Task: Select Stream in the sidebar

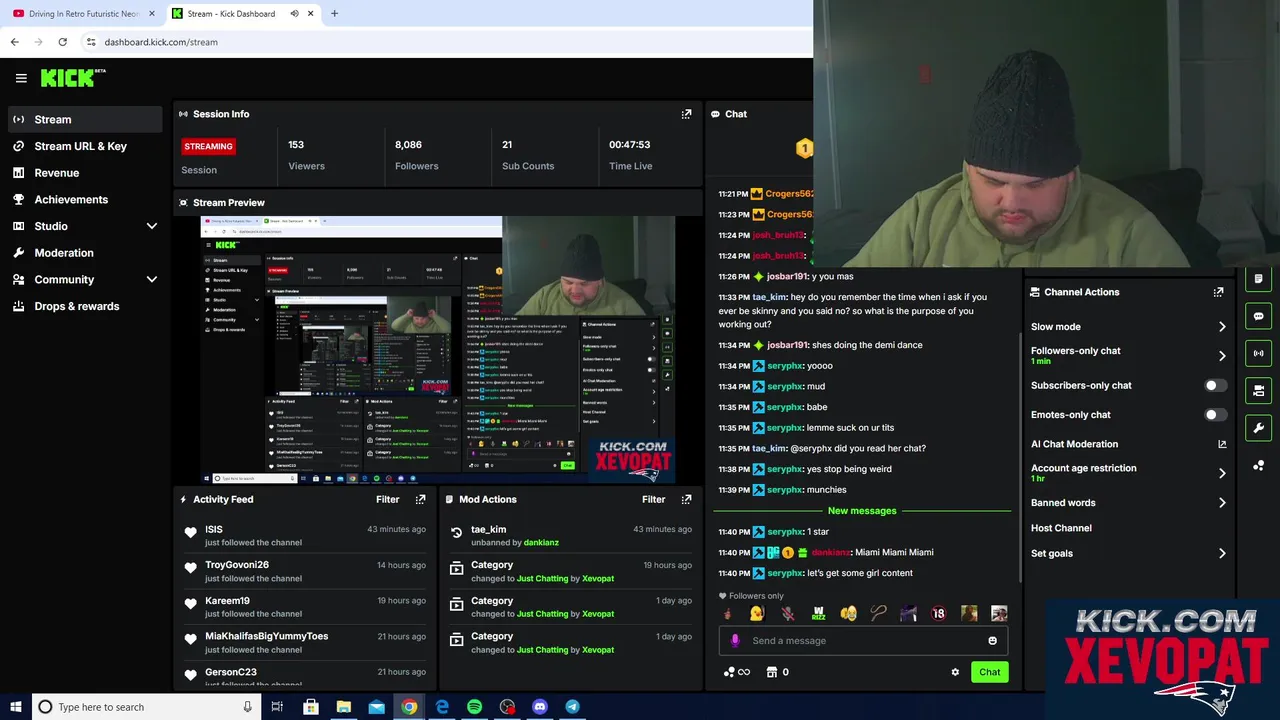Action: 85,119
